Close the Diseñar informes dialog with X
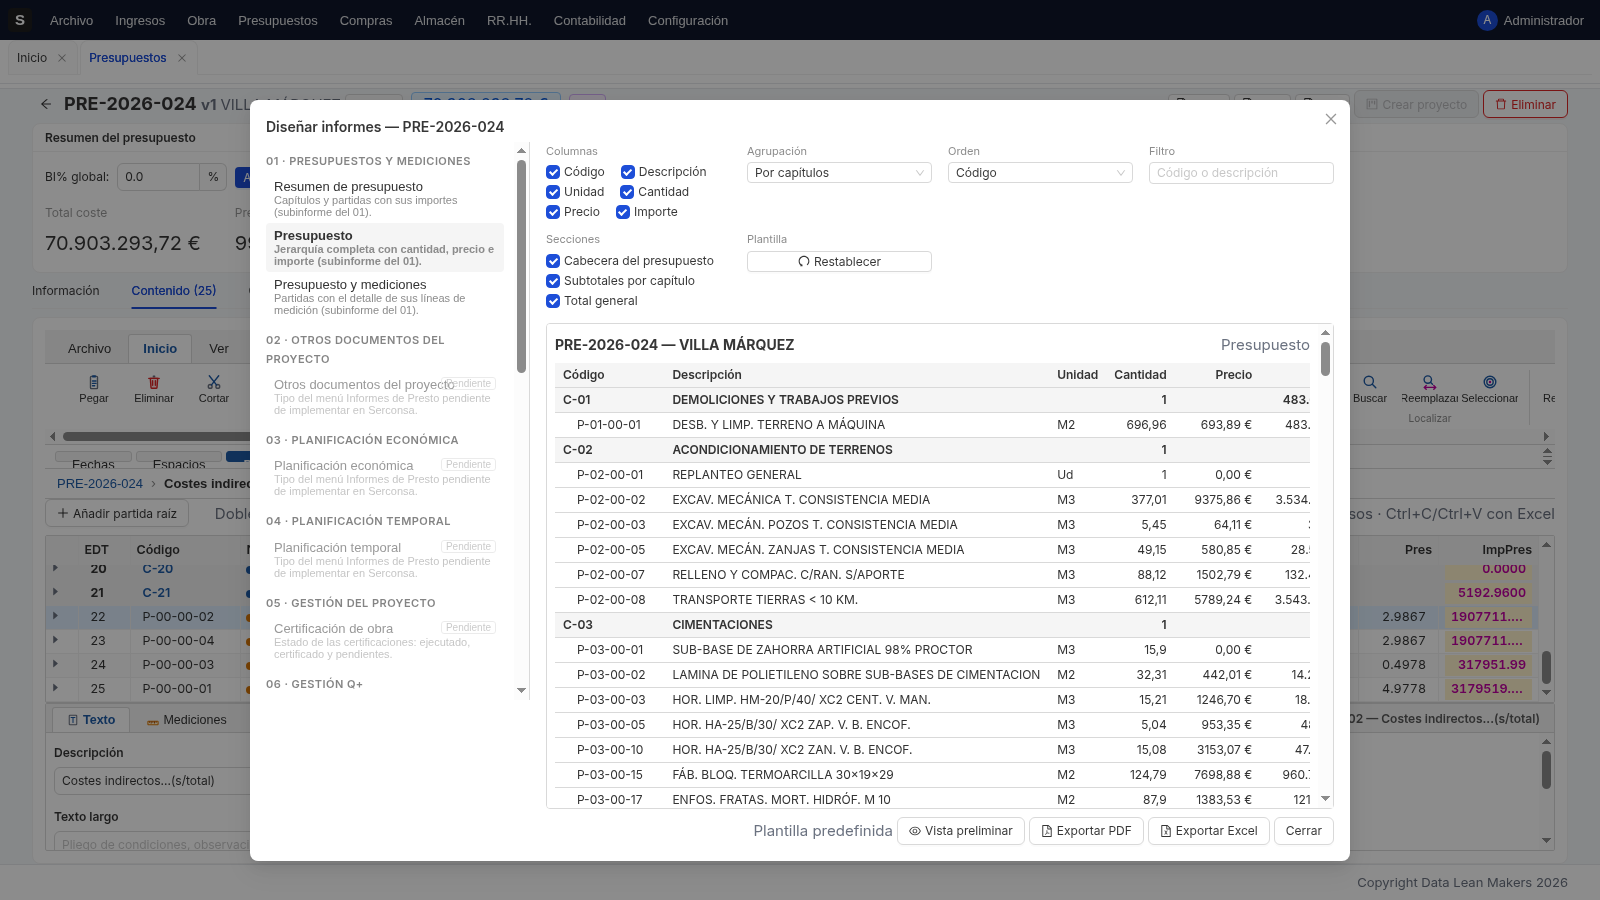 1330,119
